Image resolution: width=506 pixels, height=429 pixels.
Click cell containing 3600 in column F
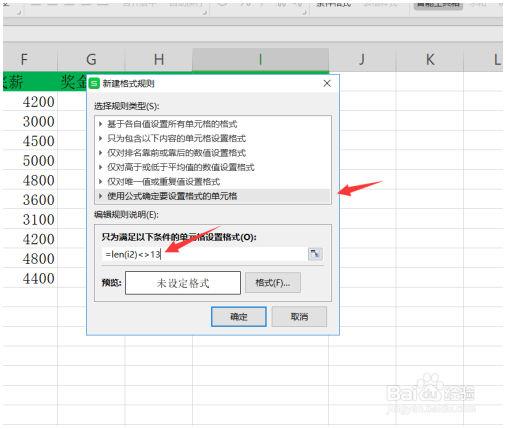30,200
